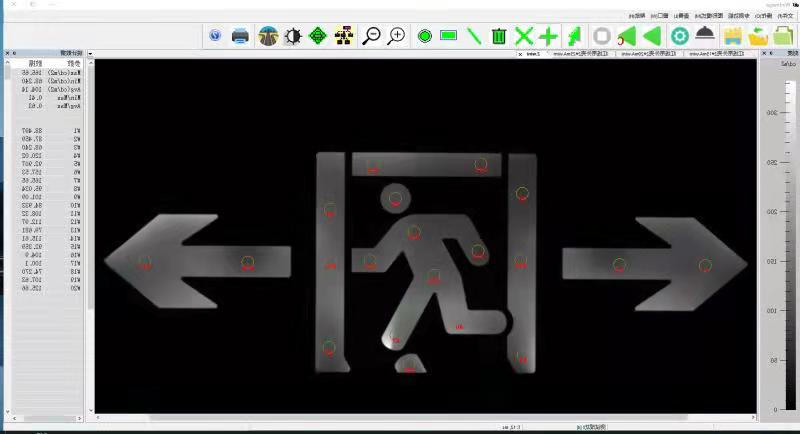800x434 pixels.
Task: Open the 文件(F) file menu
Action: 785,16
